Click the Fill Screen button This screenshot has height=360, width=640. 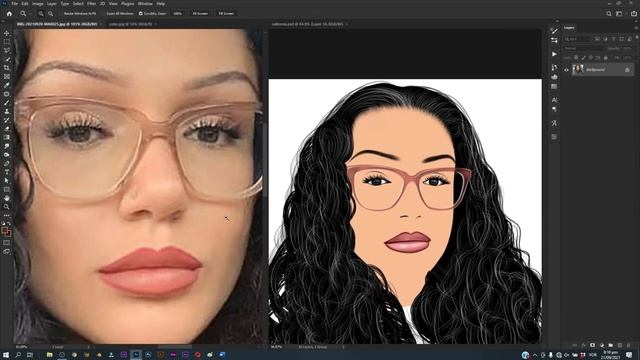pos(226,13)
